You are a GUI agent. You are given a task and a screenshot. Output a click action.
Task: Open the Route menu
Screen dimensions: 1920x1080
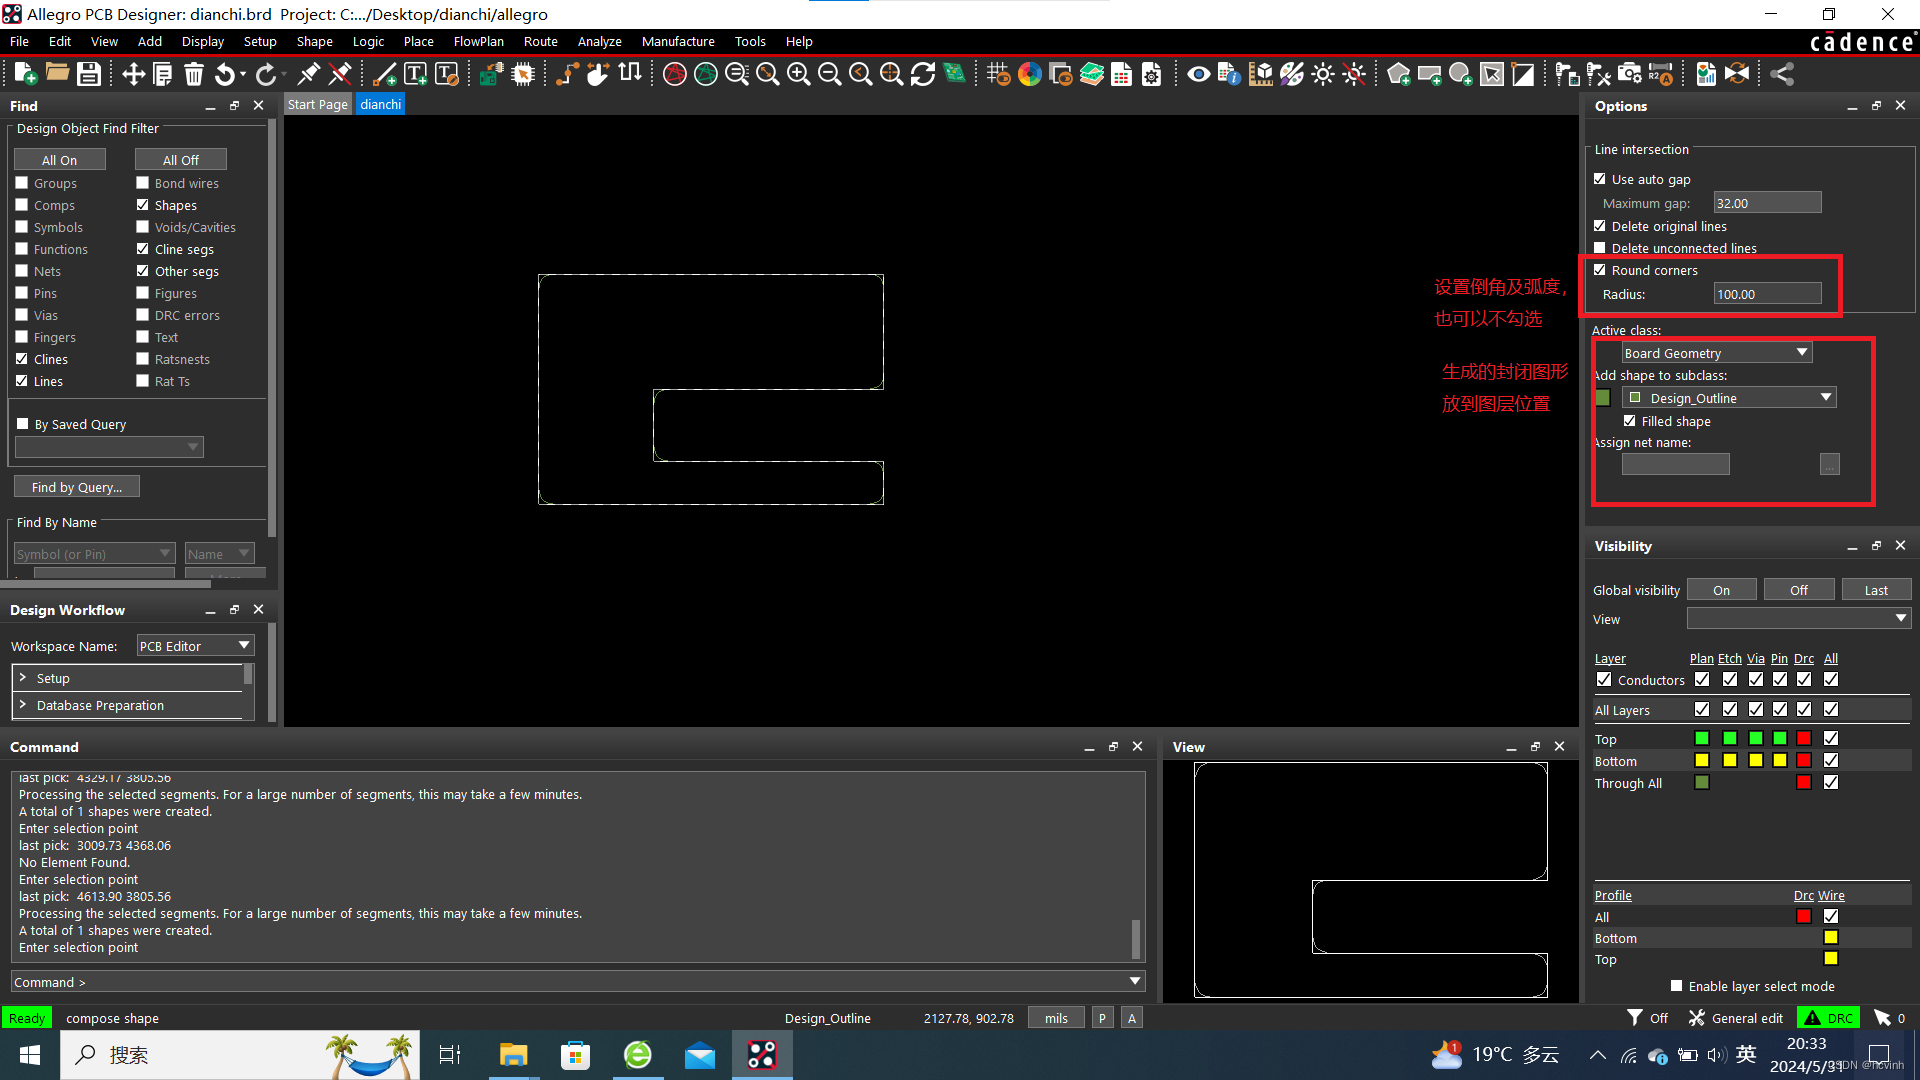tap(540, 41)
